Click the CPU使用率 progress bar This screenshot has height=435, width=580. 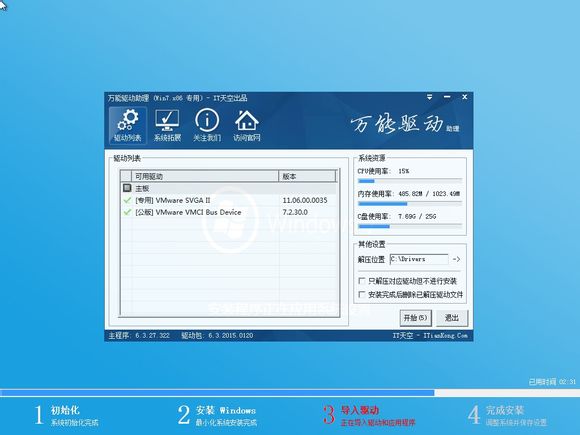tap(410, 181)
